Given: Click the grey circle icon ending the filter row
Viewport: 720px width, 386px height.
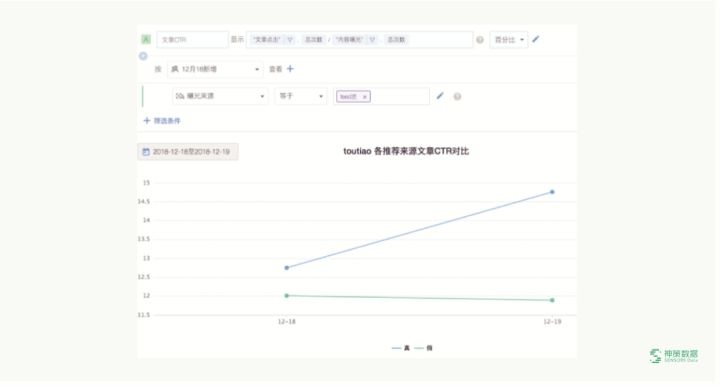Looking at the screenshot, I should [457, 96].
